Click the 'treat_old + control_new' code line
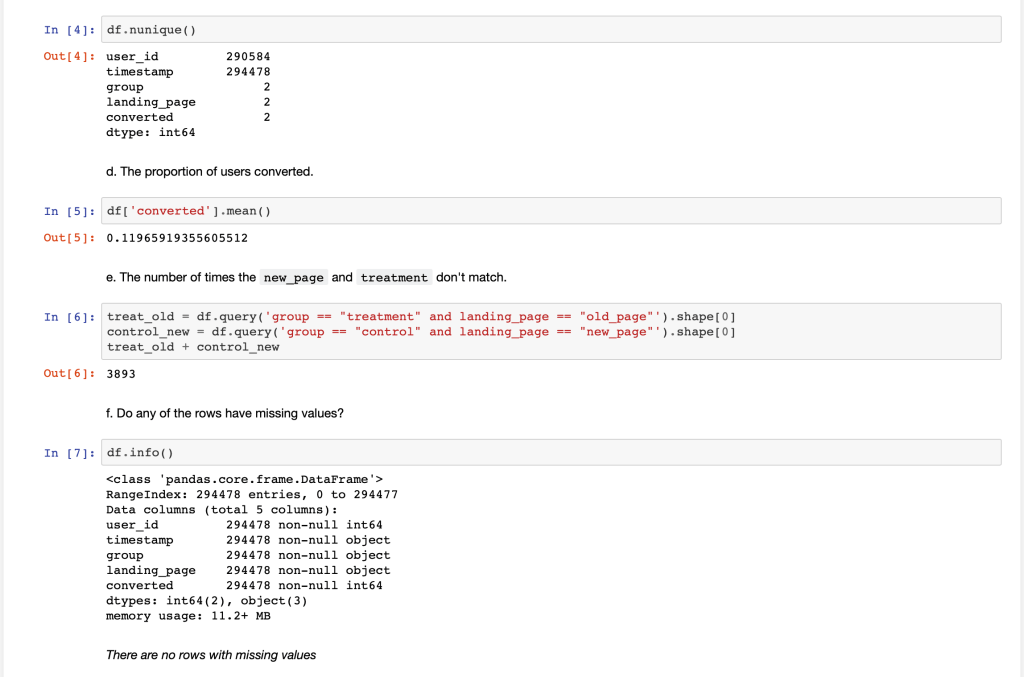Viewport: 1024px width, 677px height. [x=193, y=347]
